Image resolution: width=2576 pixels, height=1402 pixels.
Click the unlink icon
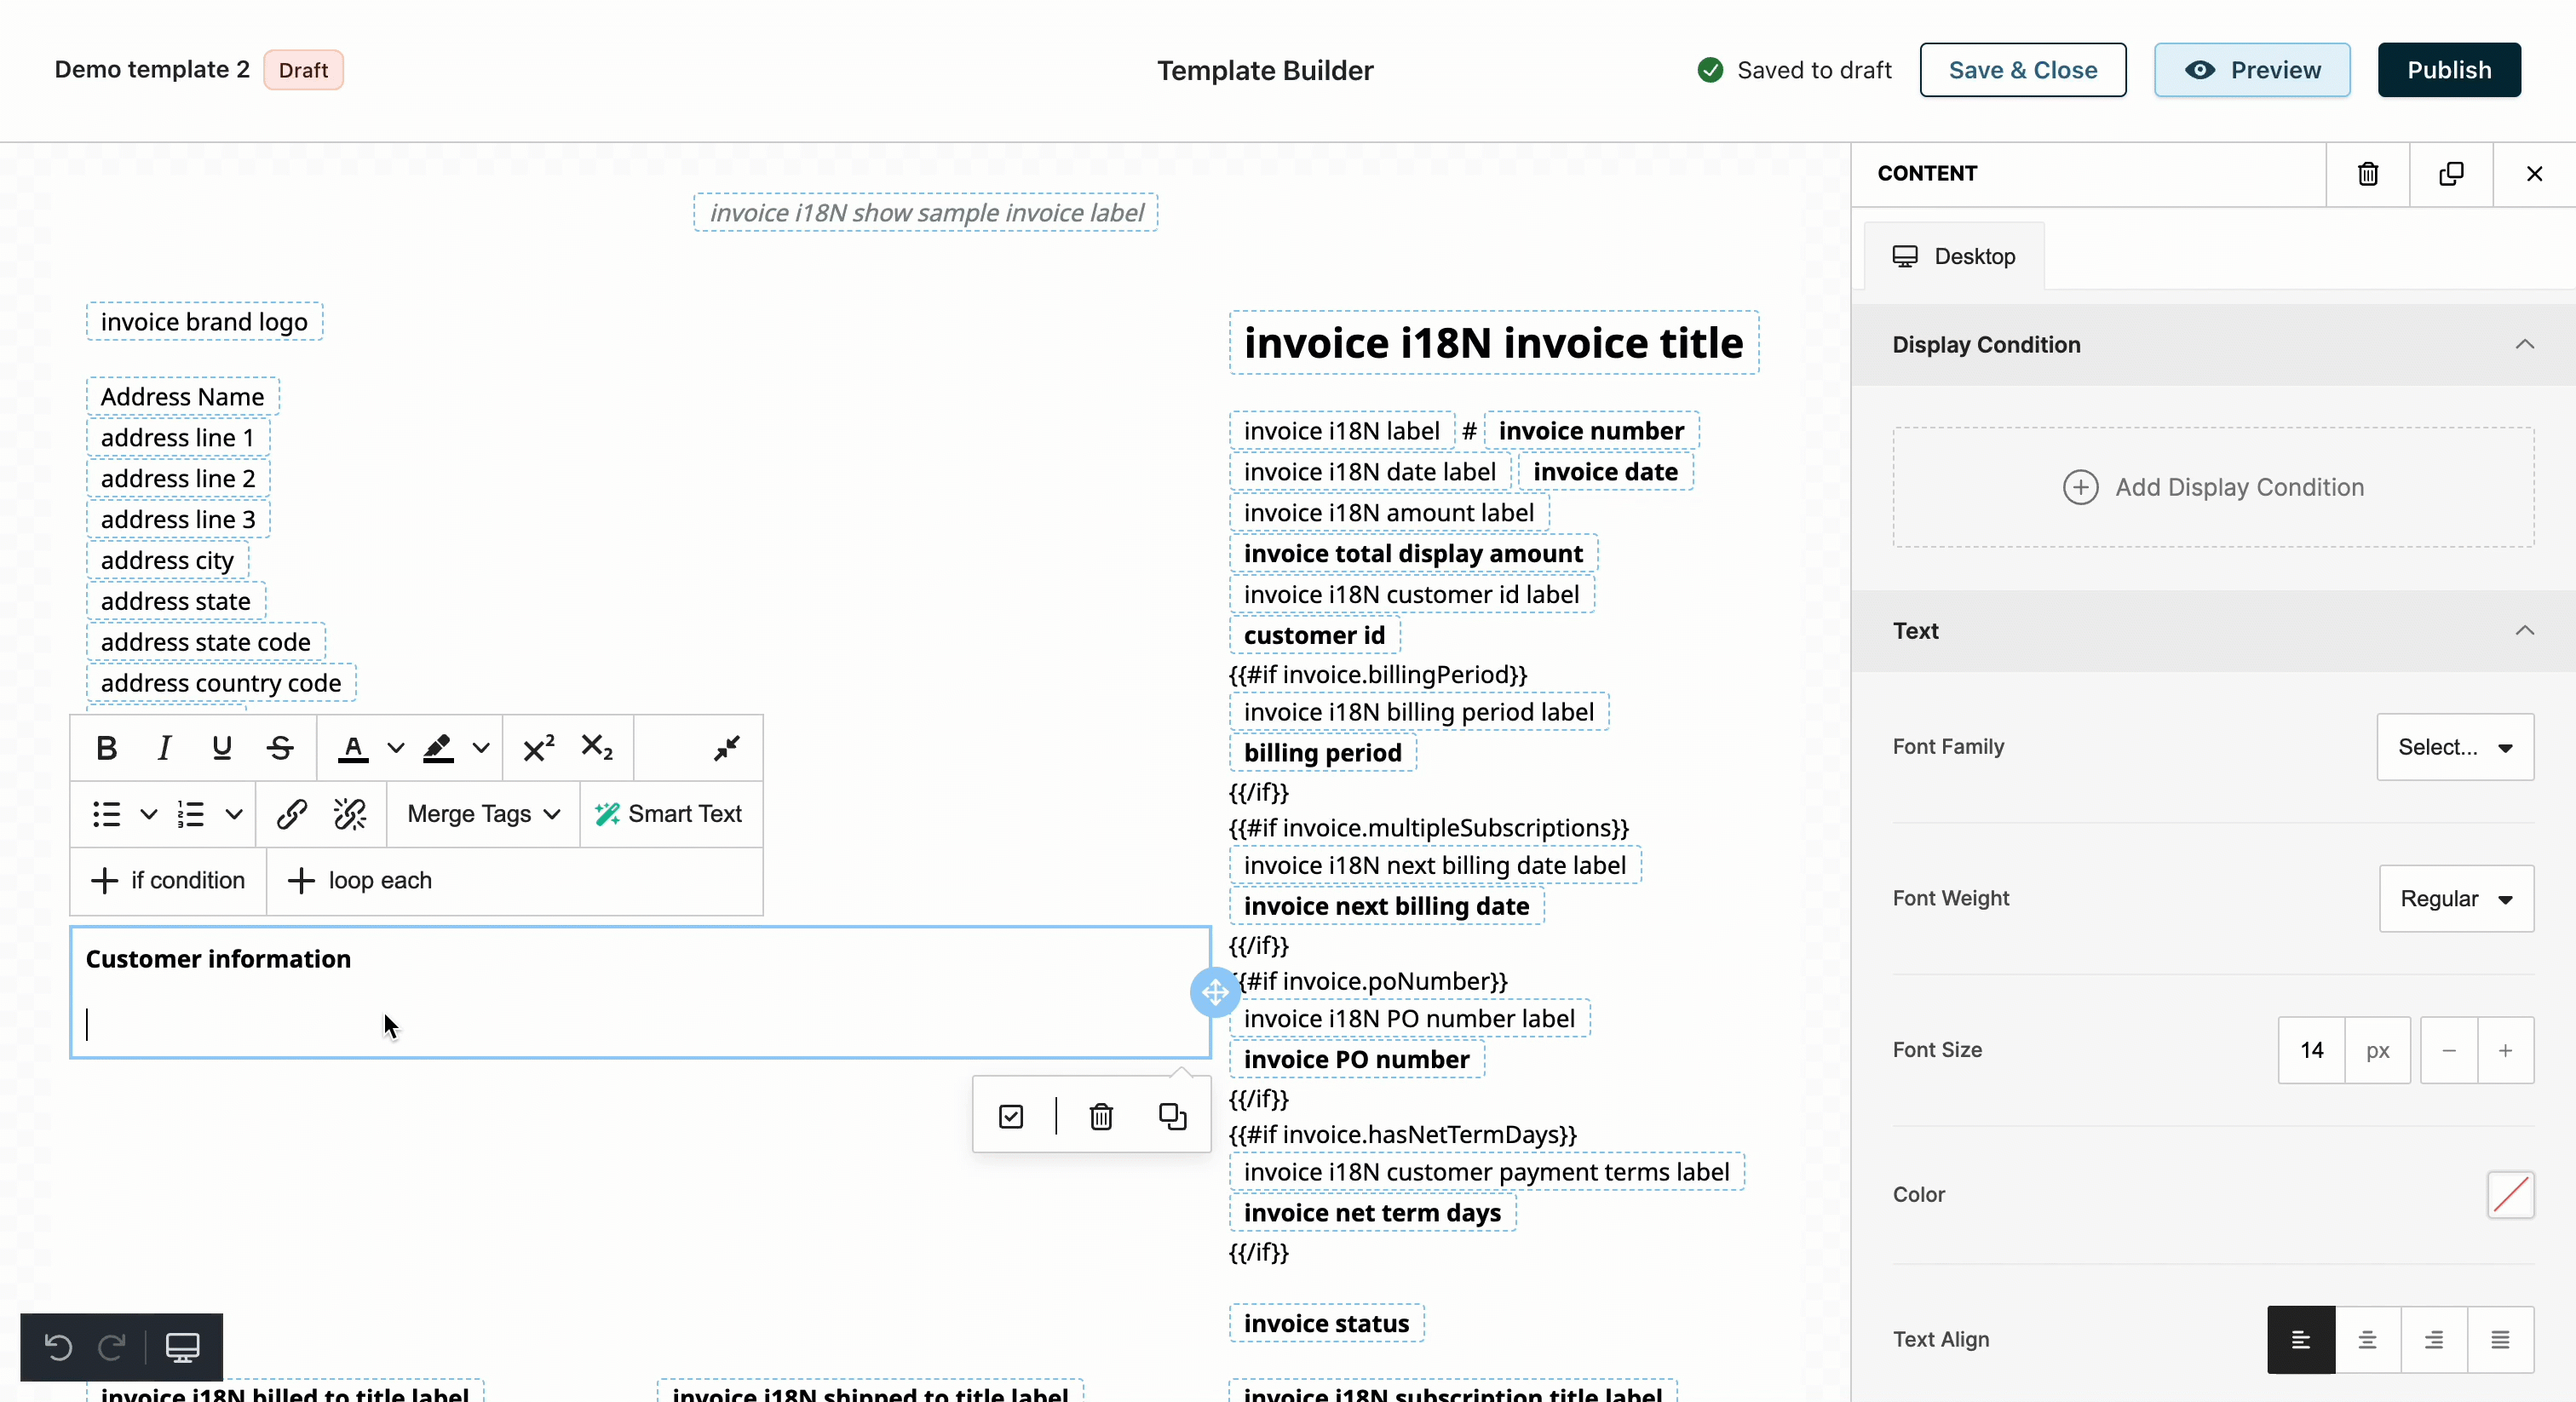point(350,814)
